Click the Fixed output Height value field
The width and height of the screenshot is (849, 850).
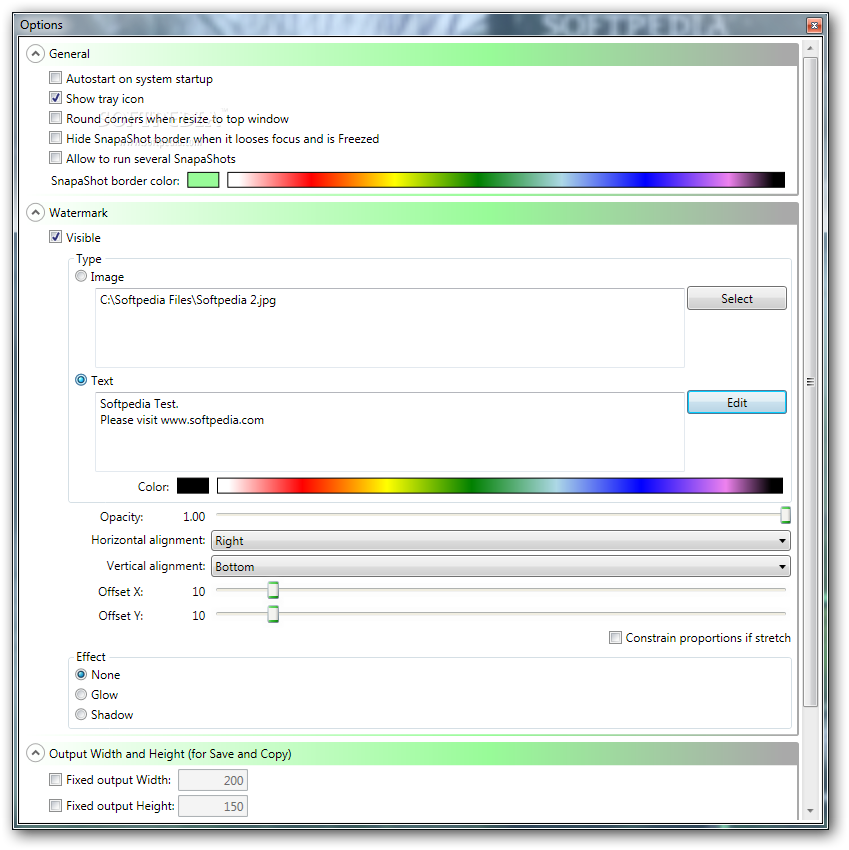click(213, 807)
